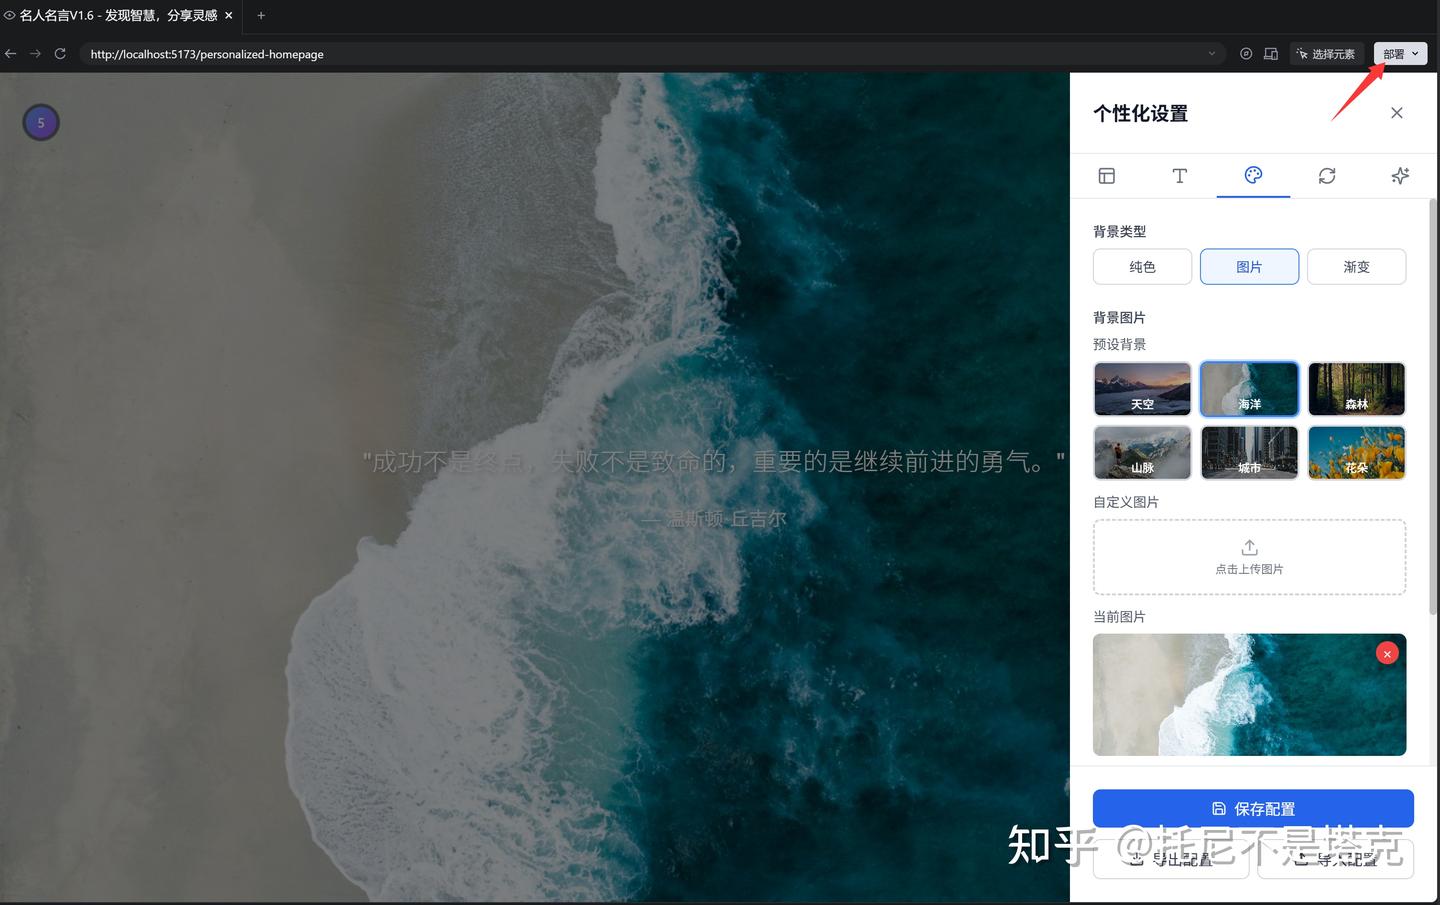Expand the address bar suggestions chevron
The height and width of the screenshot is (905, 1440).
pos(1211,53)
